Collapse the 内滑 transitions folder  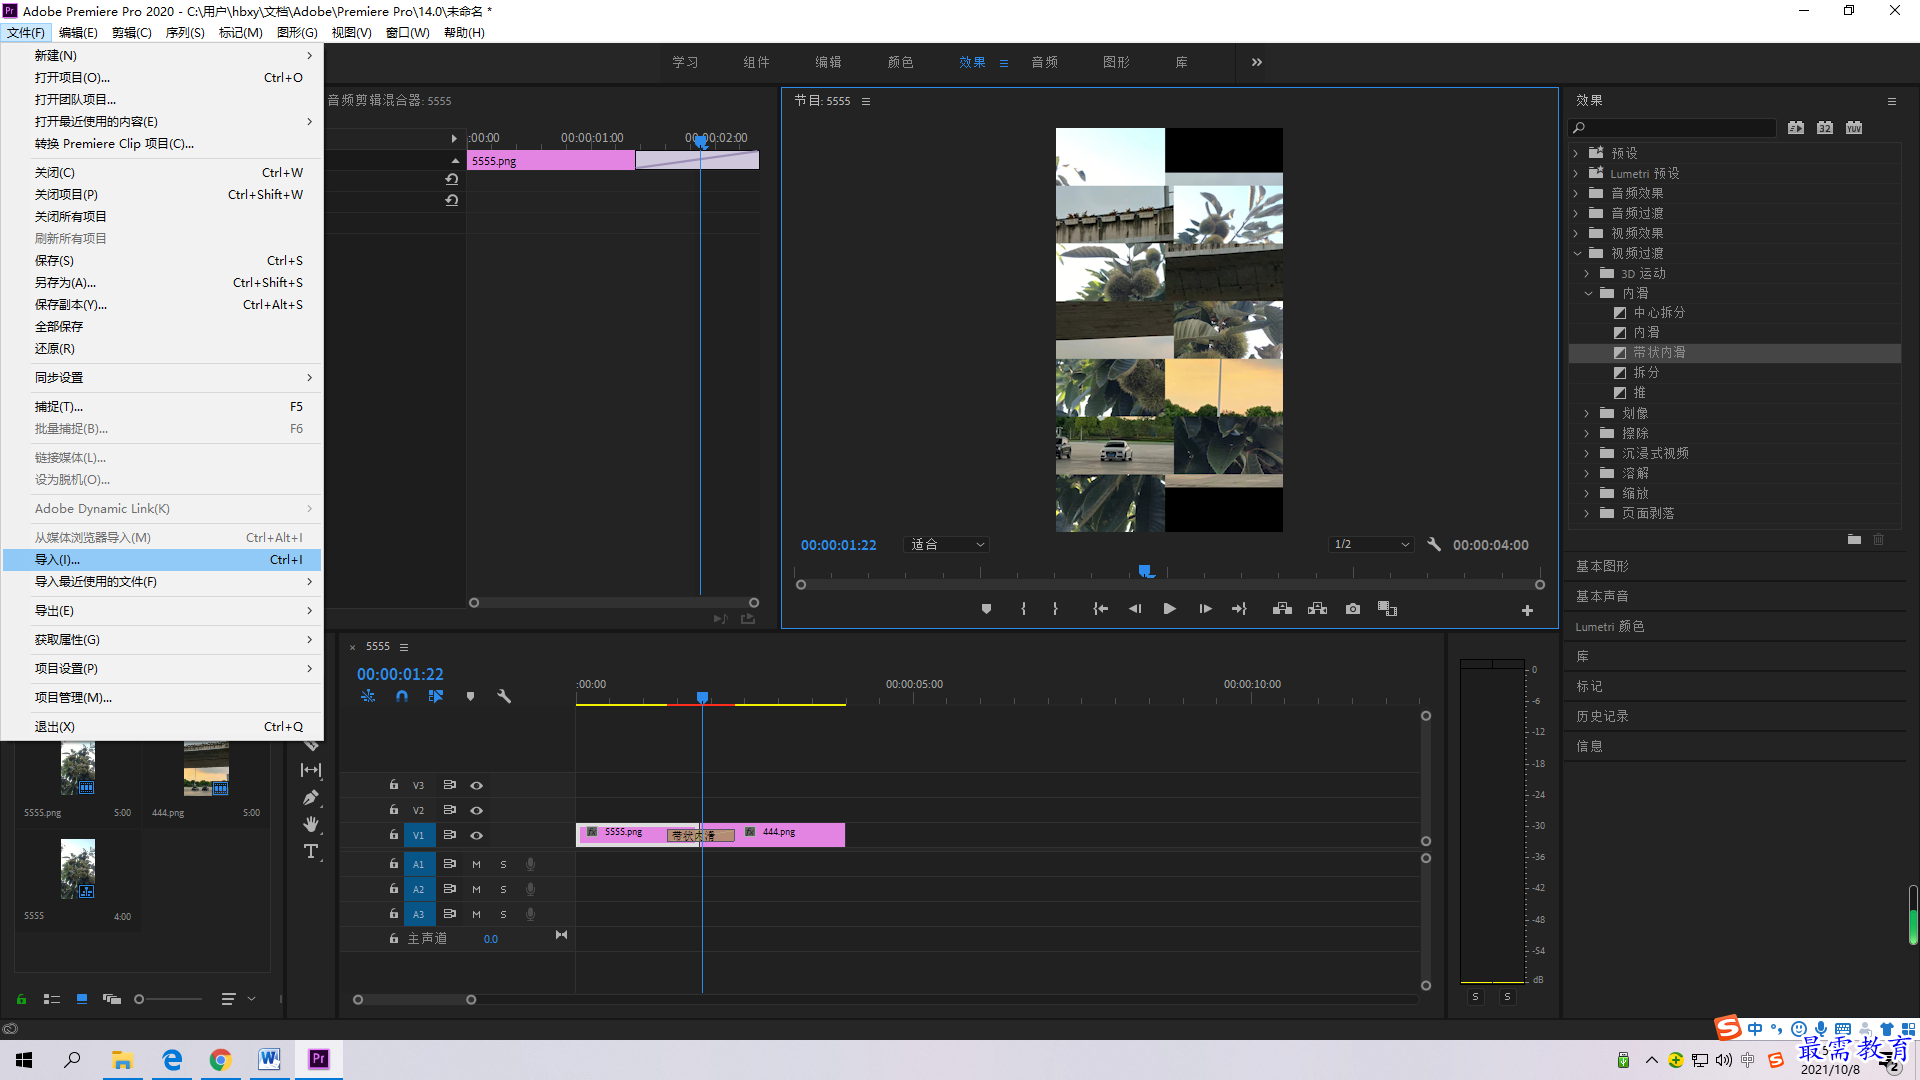click(x=1588, y=293)
